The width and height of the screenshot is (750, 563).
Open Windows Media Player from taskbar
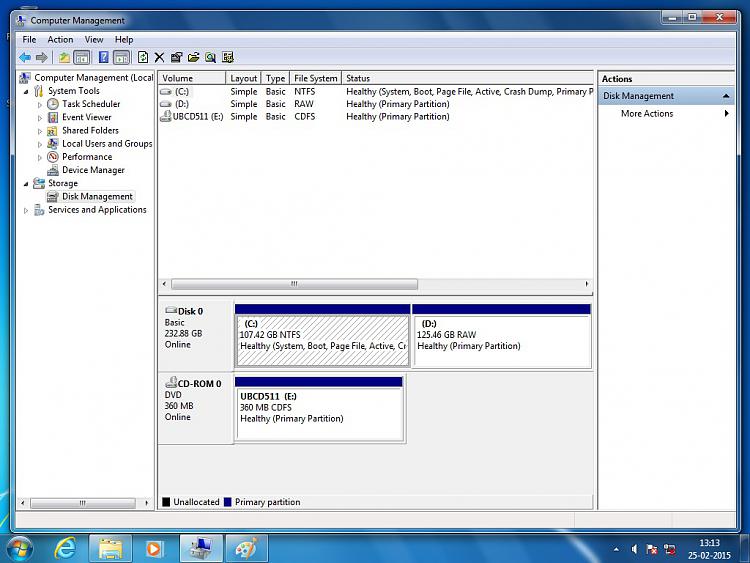pos(154,548)
